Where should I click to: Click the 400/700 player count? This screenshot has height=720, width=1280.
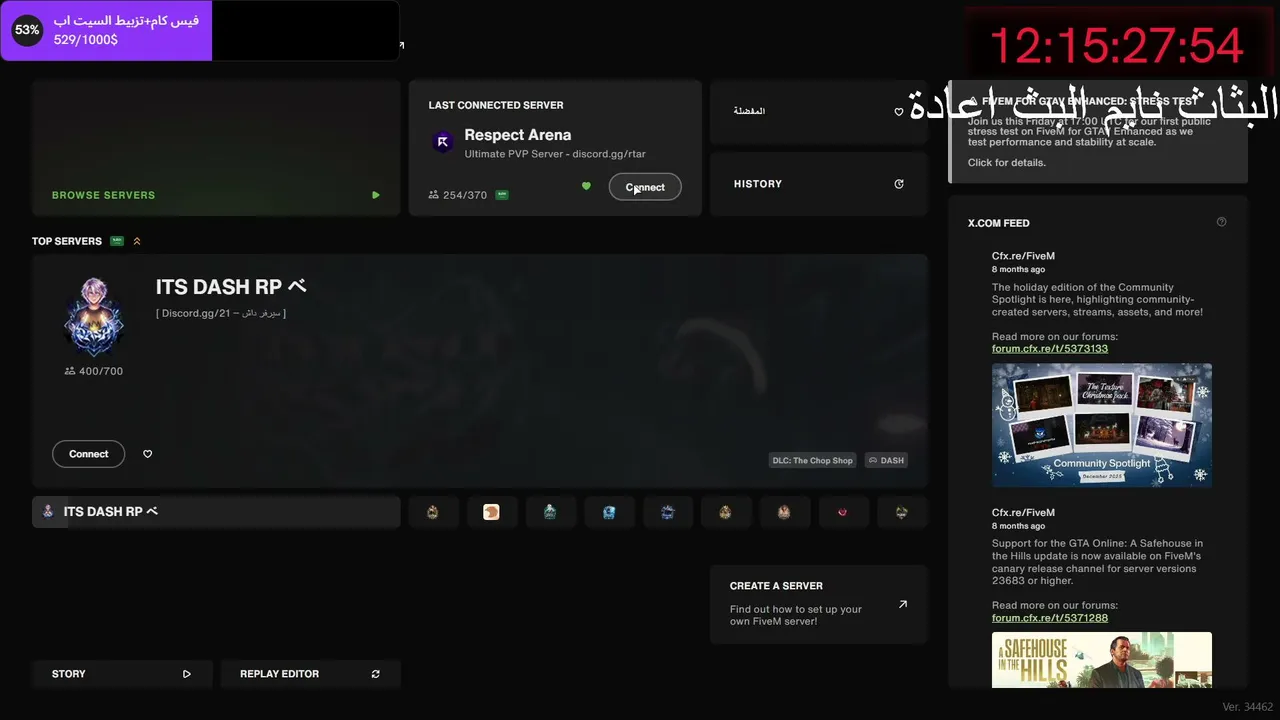coord(94,371)
